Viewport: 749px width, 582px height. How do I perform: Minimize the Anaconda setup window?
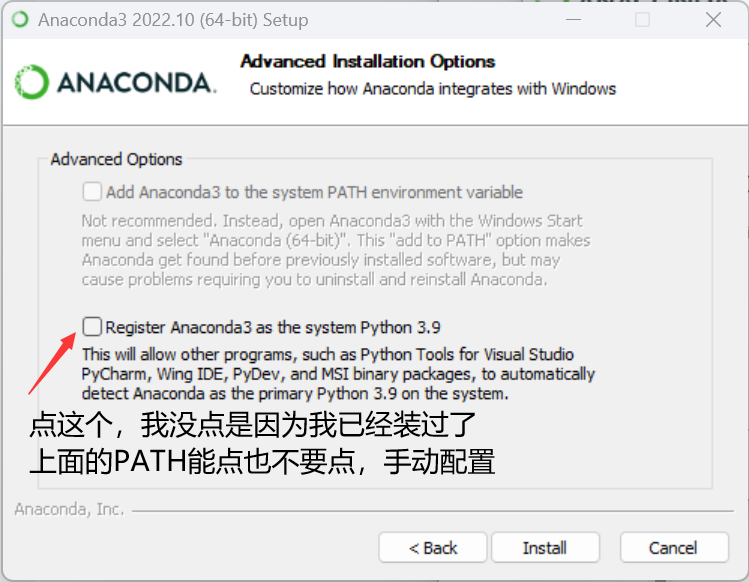coord(573,20)
